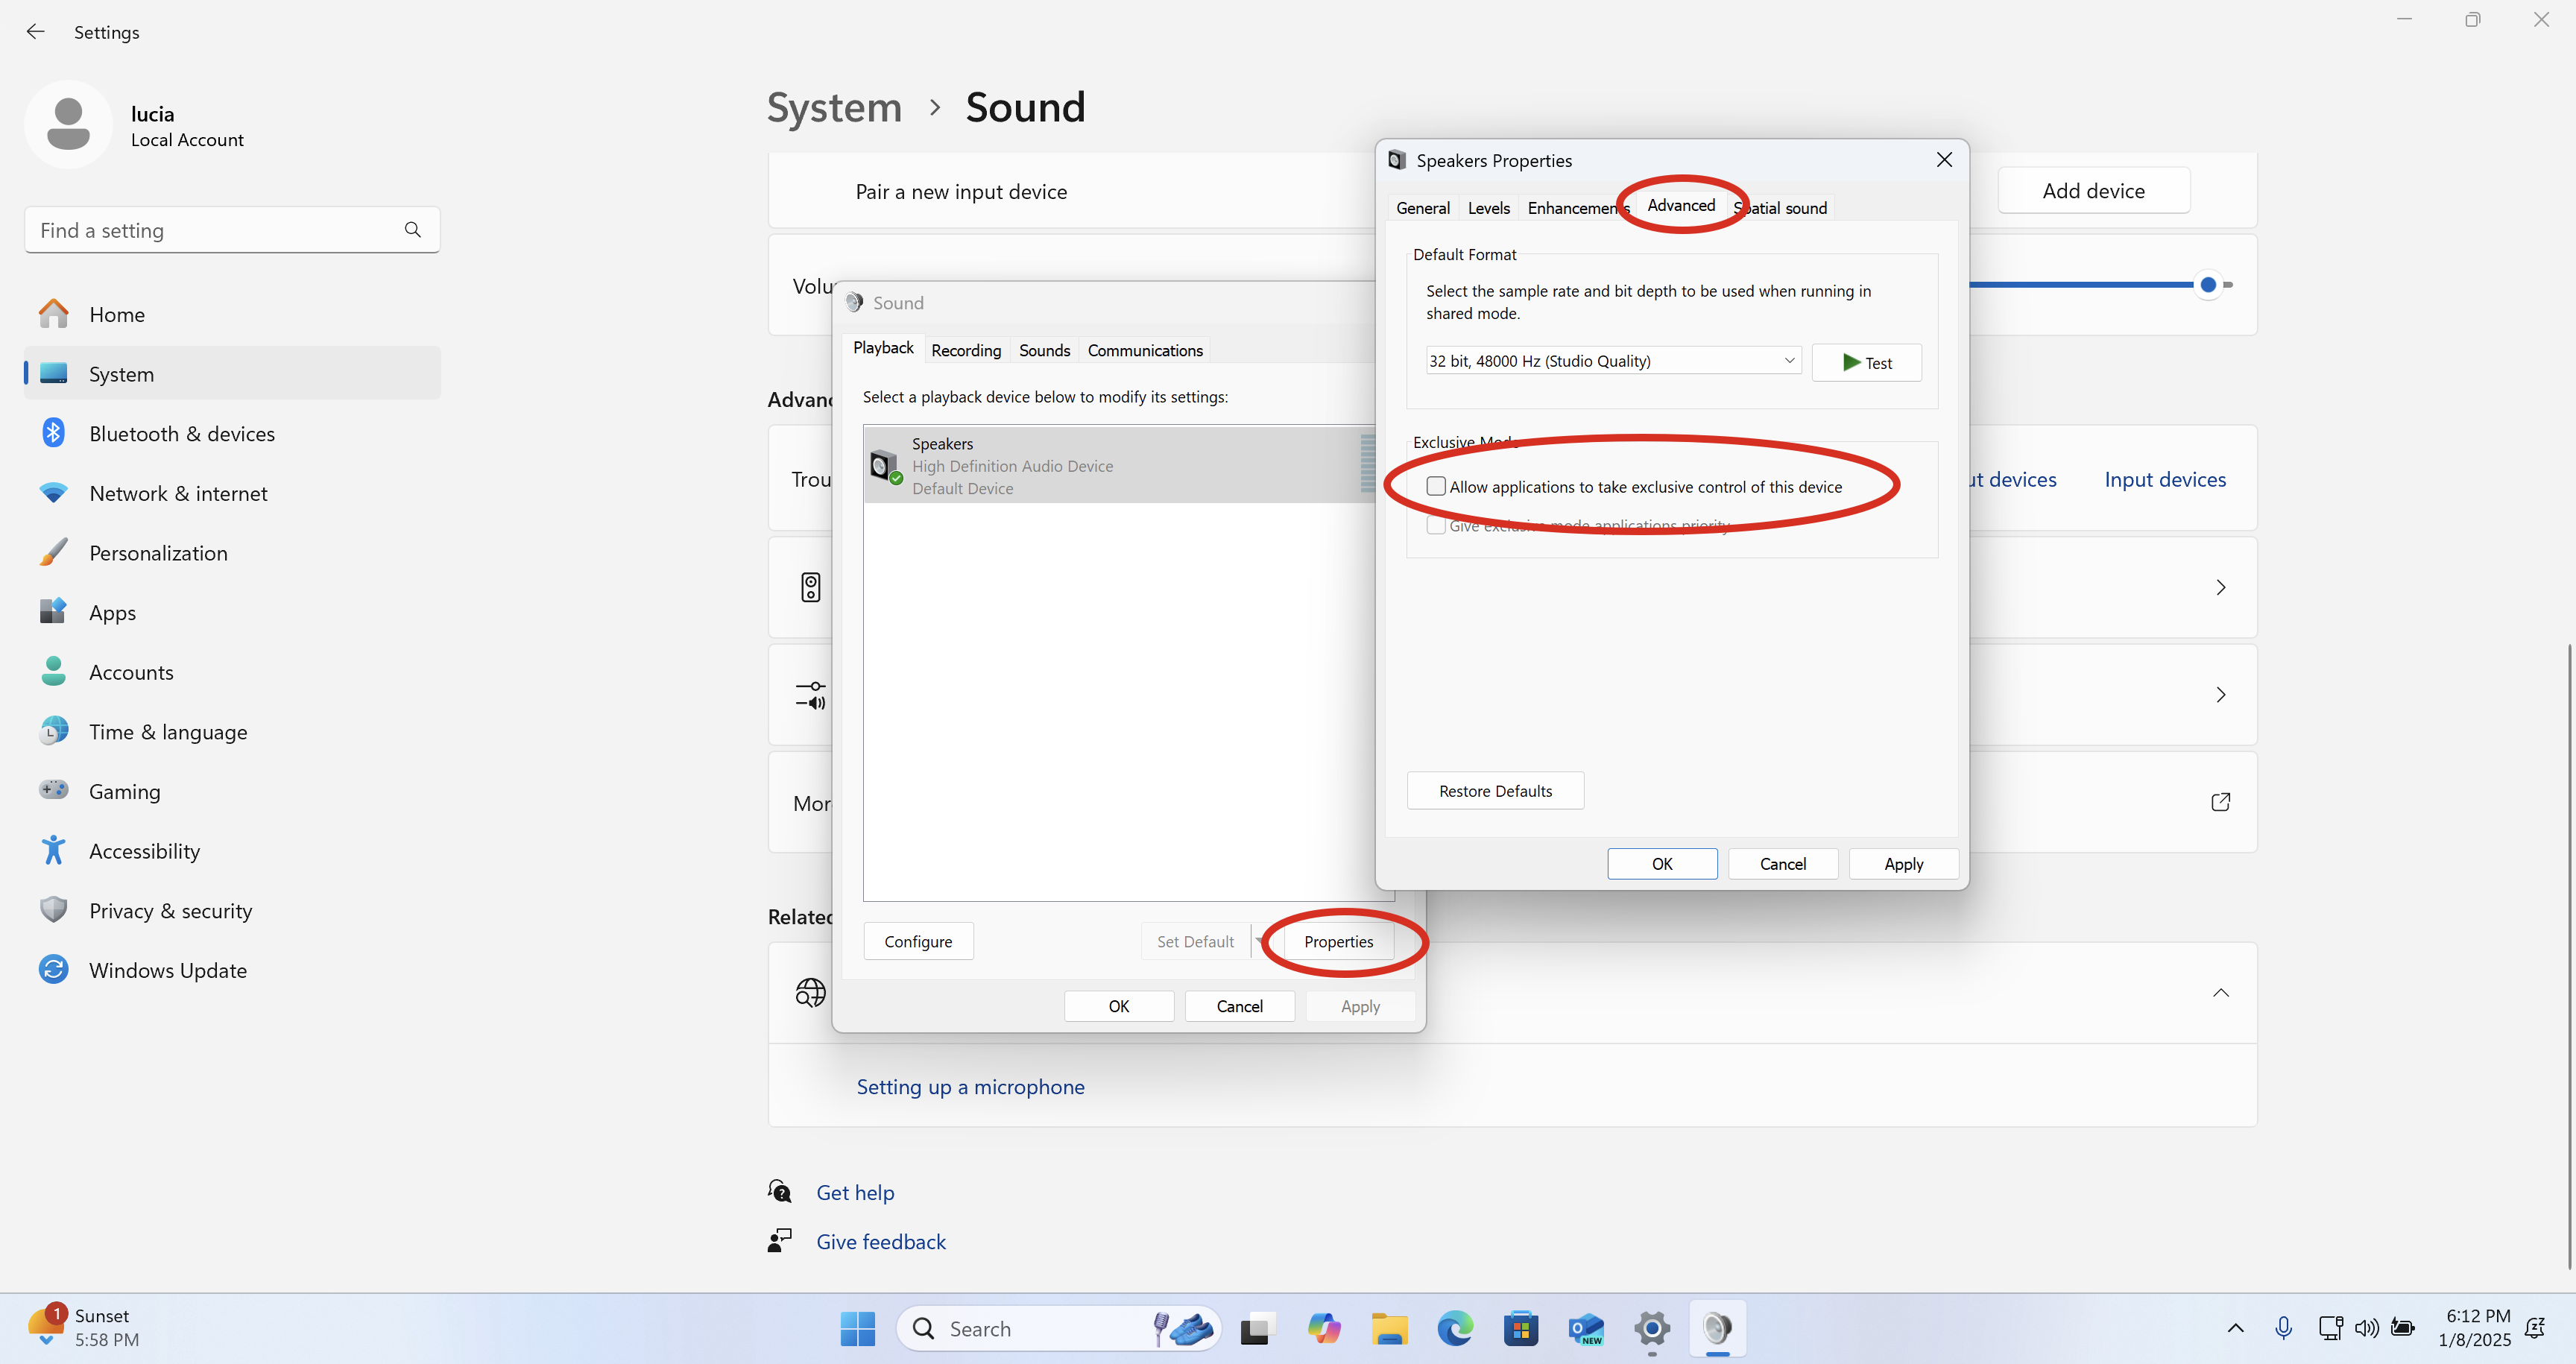Switch to the Recording tab
Image resolution: width=2576 pixels, height=1364 pixels.
coord(965,350)
